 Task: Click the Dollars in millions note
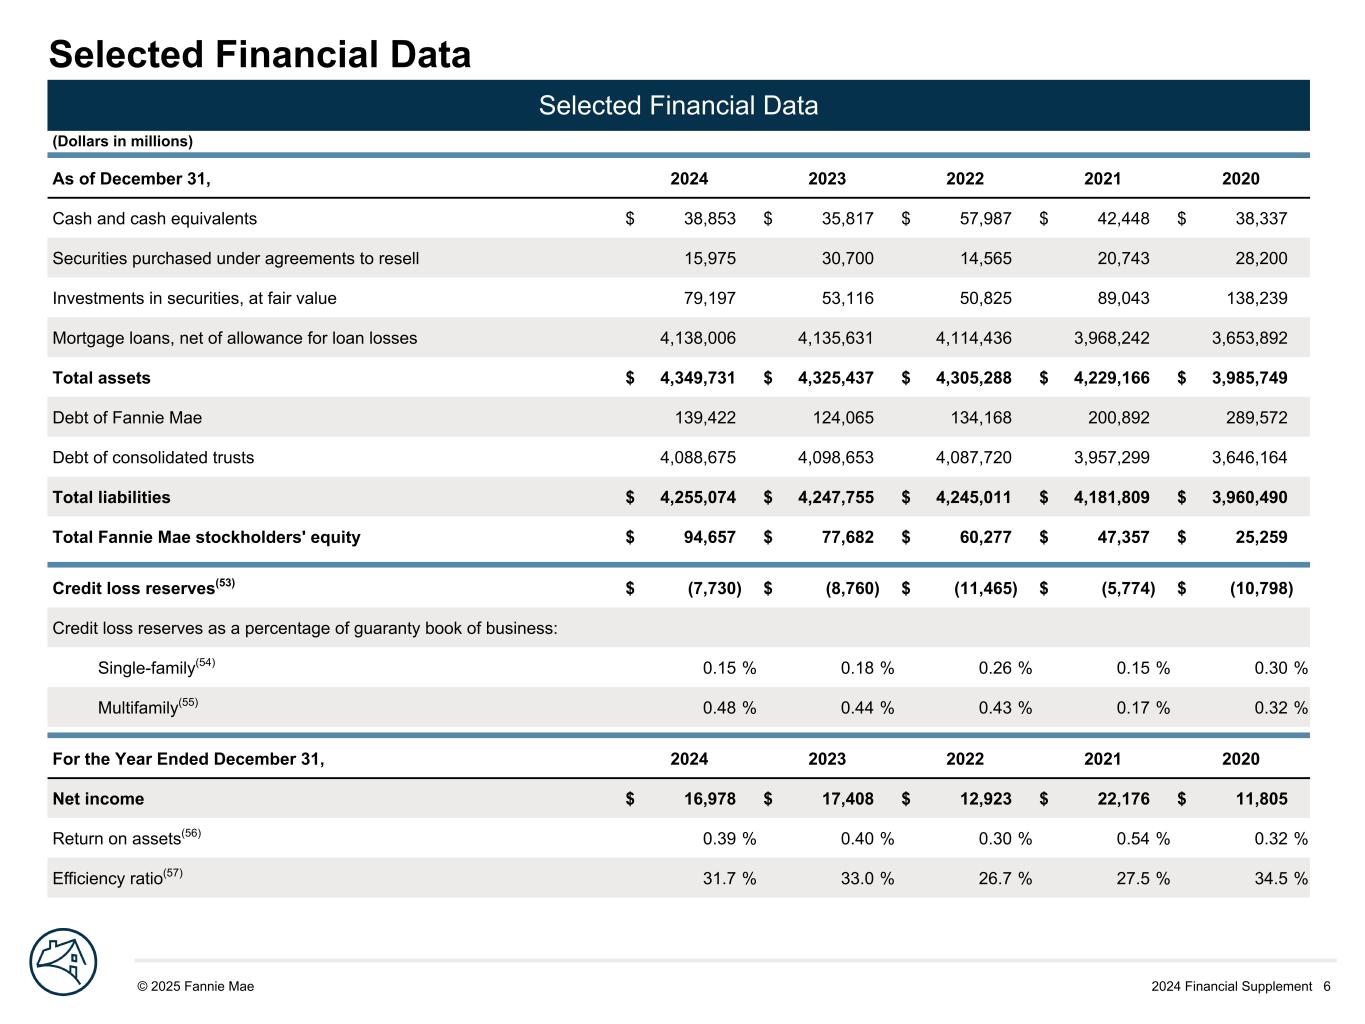point(122,142)
